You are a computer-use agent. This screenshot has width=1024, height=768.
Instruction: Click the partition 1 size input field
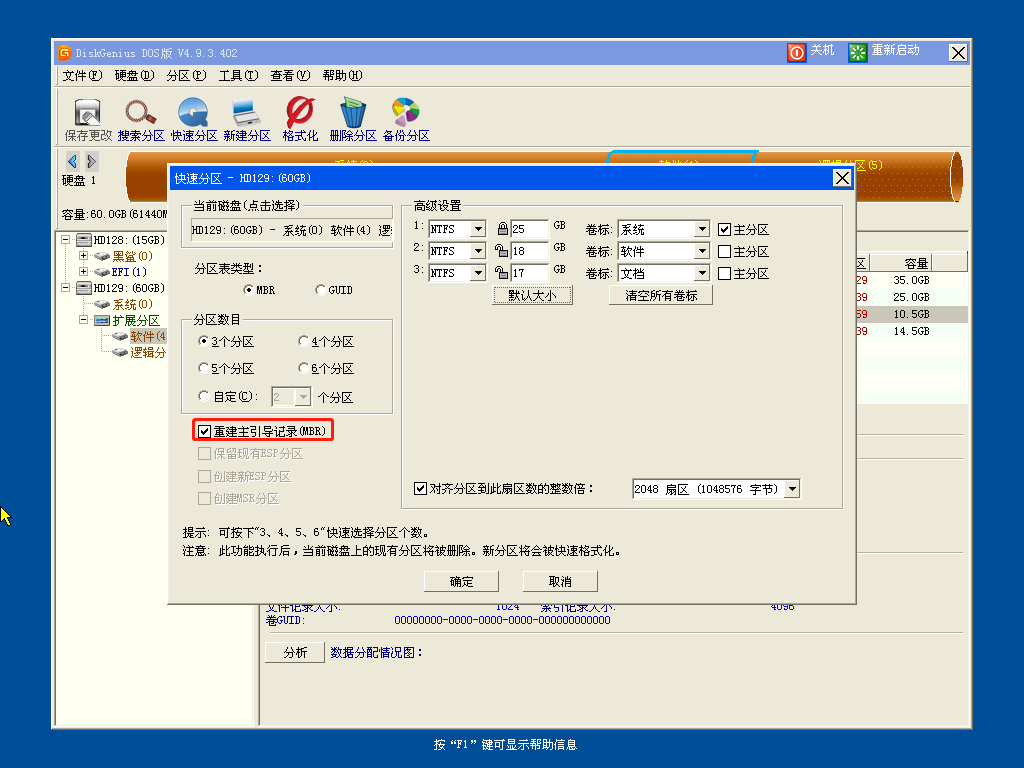(529, 229)
